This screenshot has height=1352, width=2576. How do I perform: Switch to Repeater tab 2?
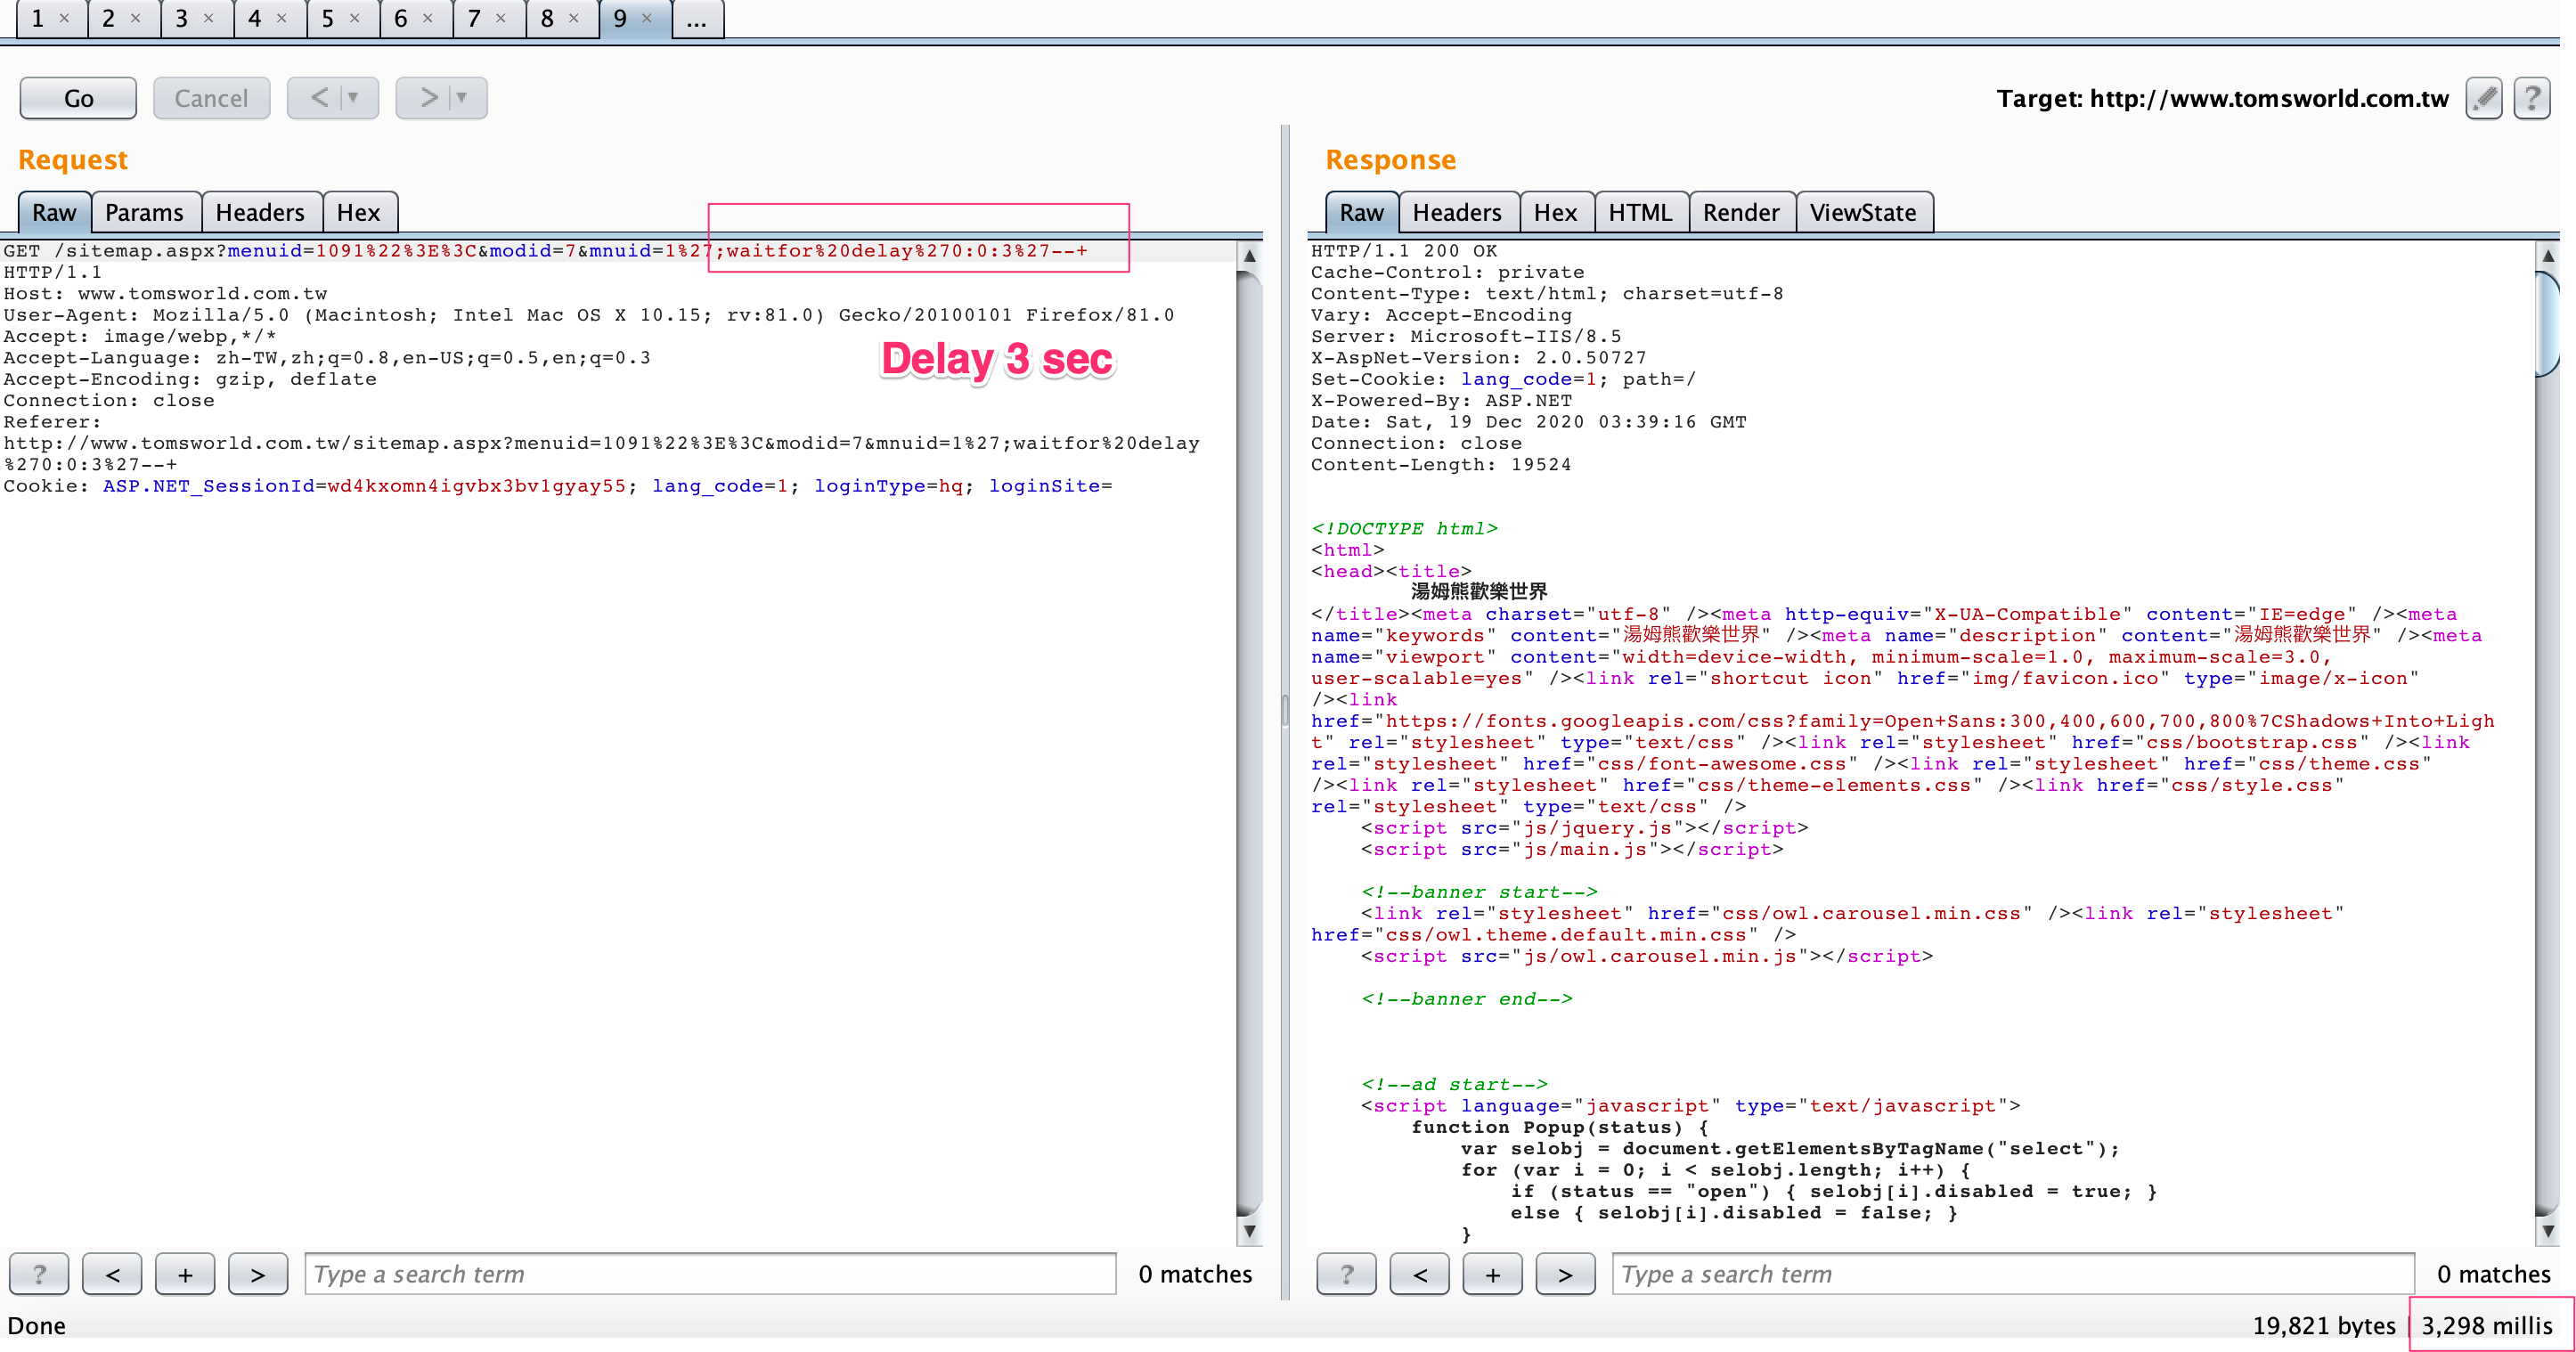(108, 18)
